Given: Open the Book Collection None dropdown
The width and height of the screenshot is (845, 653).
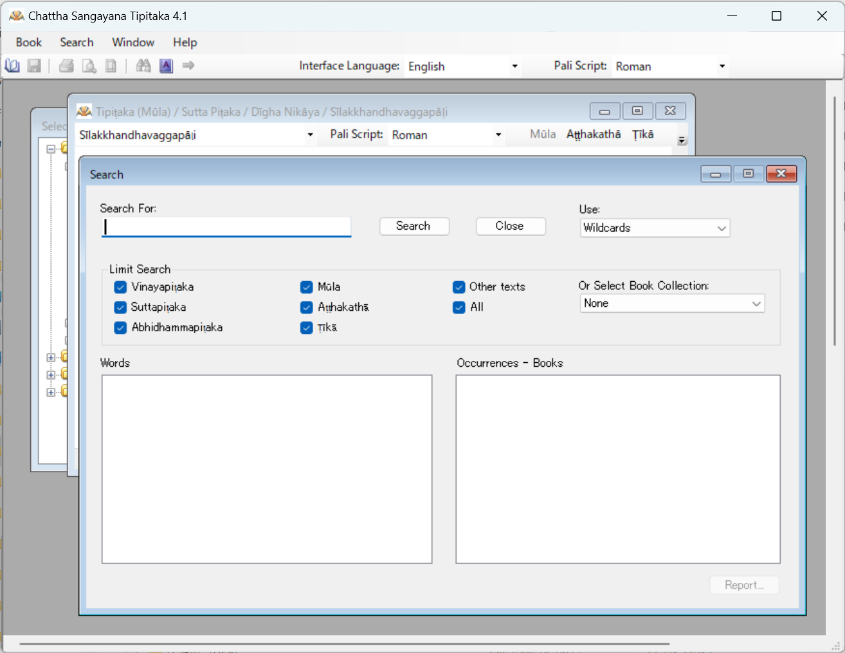Looking at the screenshot, I should pyautogui.click(x=672, y=303).
